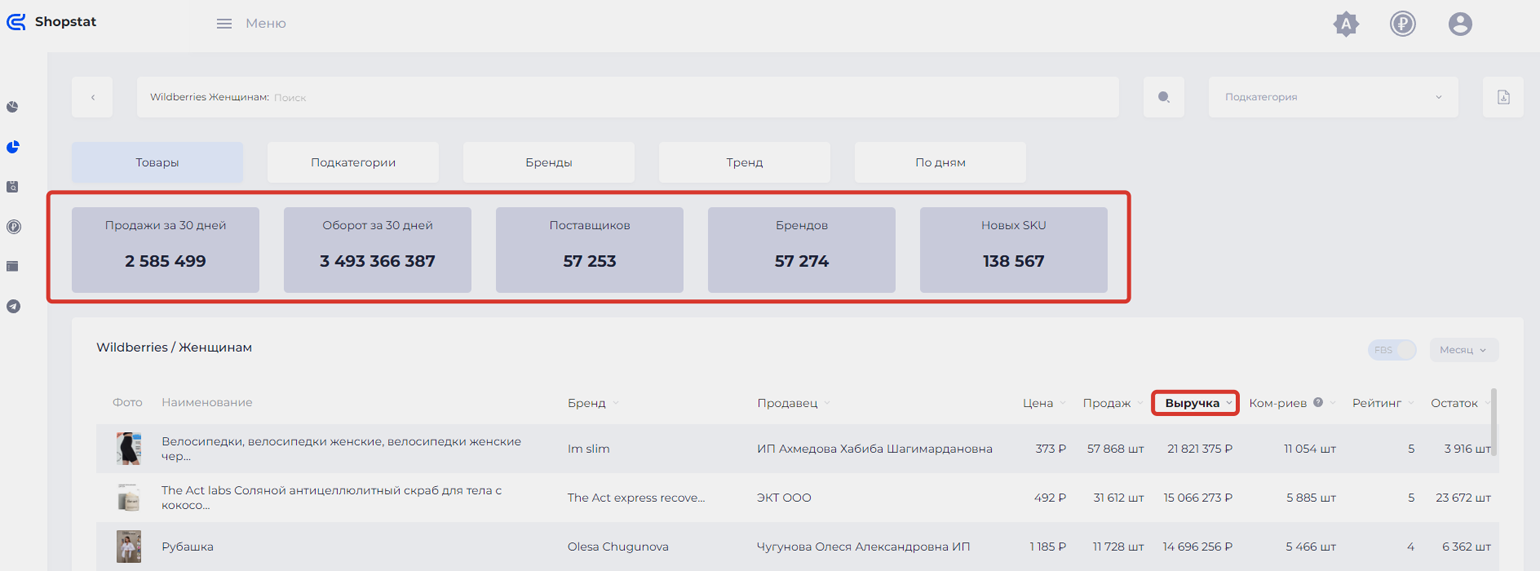Sort by the Ком-риев column header
This screenshot has width=1540, height=571.
1278,403
